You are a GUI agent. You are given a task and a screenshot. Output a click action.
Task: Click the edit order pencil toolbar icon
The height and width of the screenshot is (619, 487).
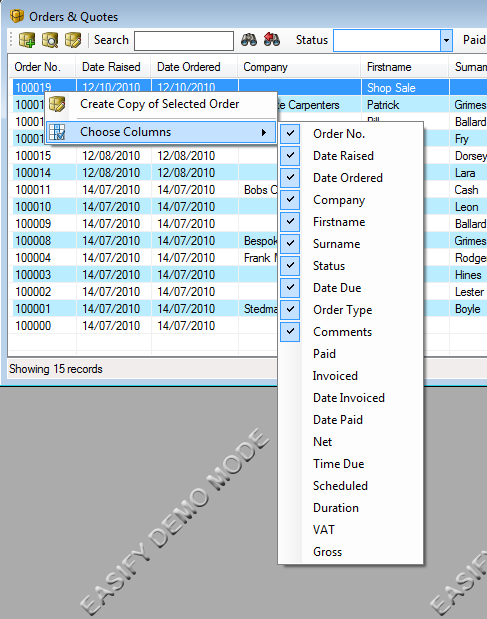tap(73, 40)
